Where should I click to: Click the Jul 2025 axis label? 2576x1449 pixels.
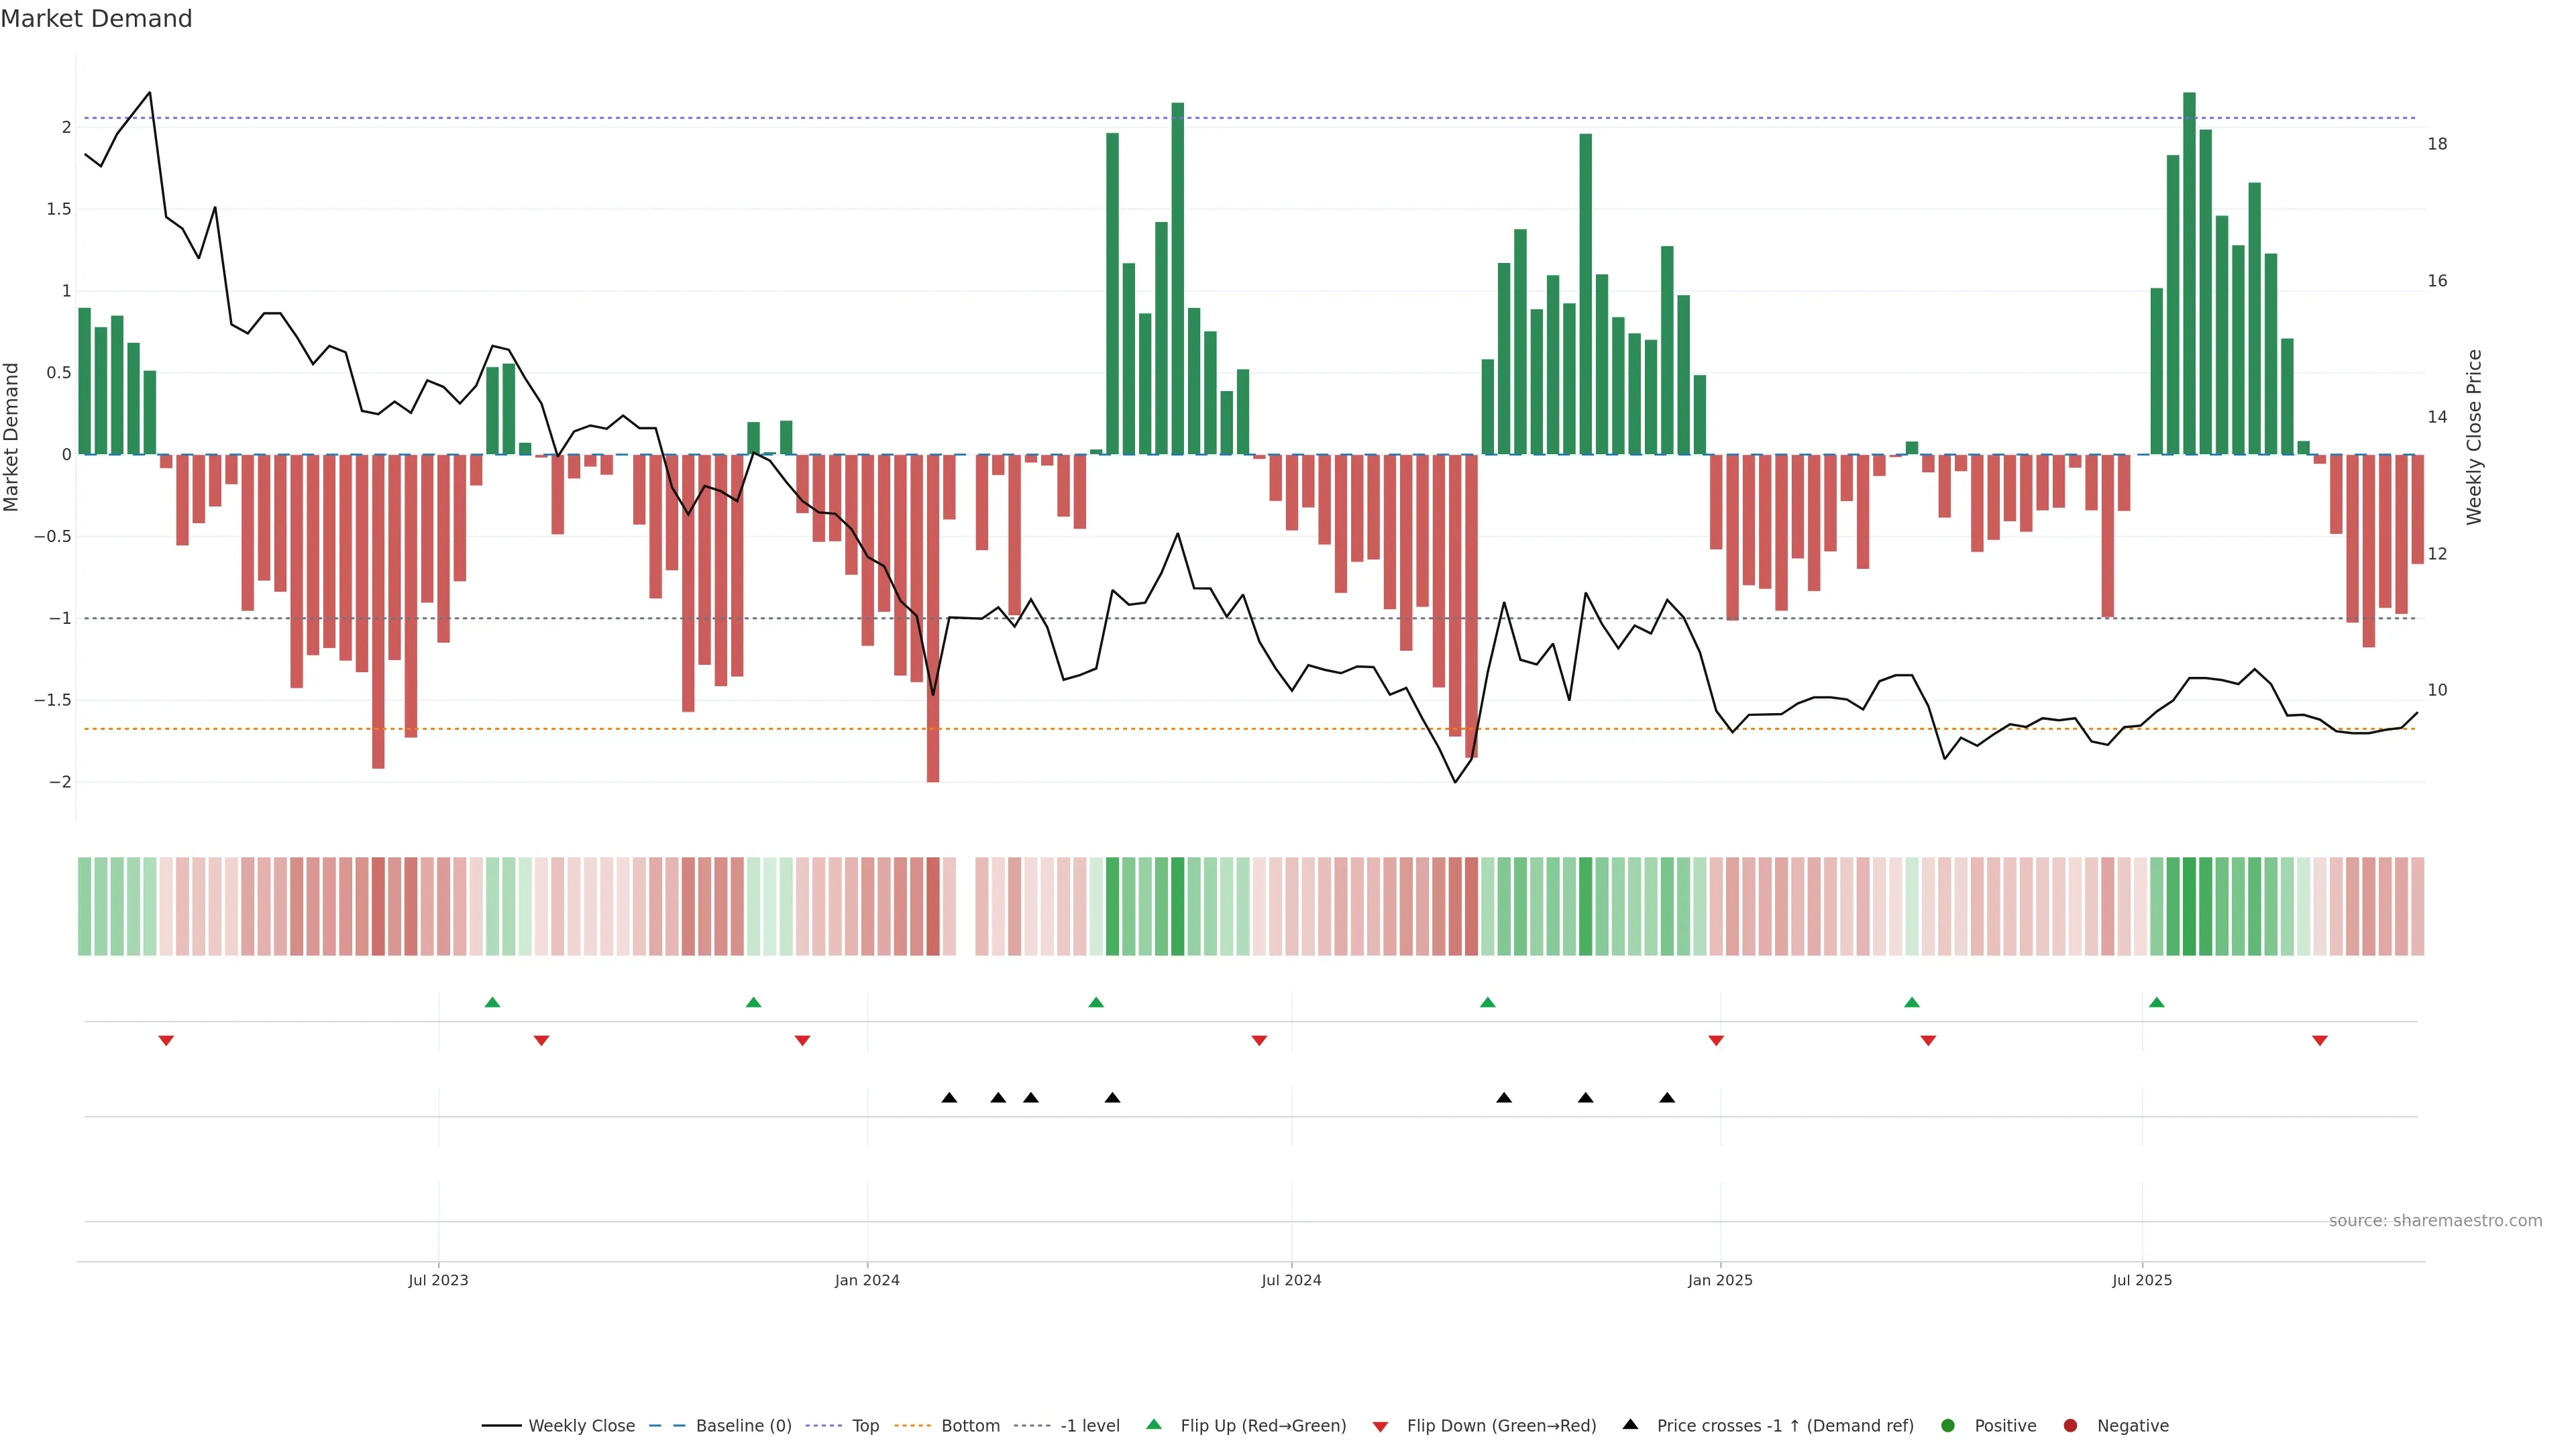2142,1280
